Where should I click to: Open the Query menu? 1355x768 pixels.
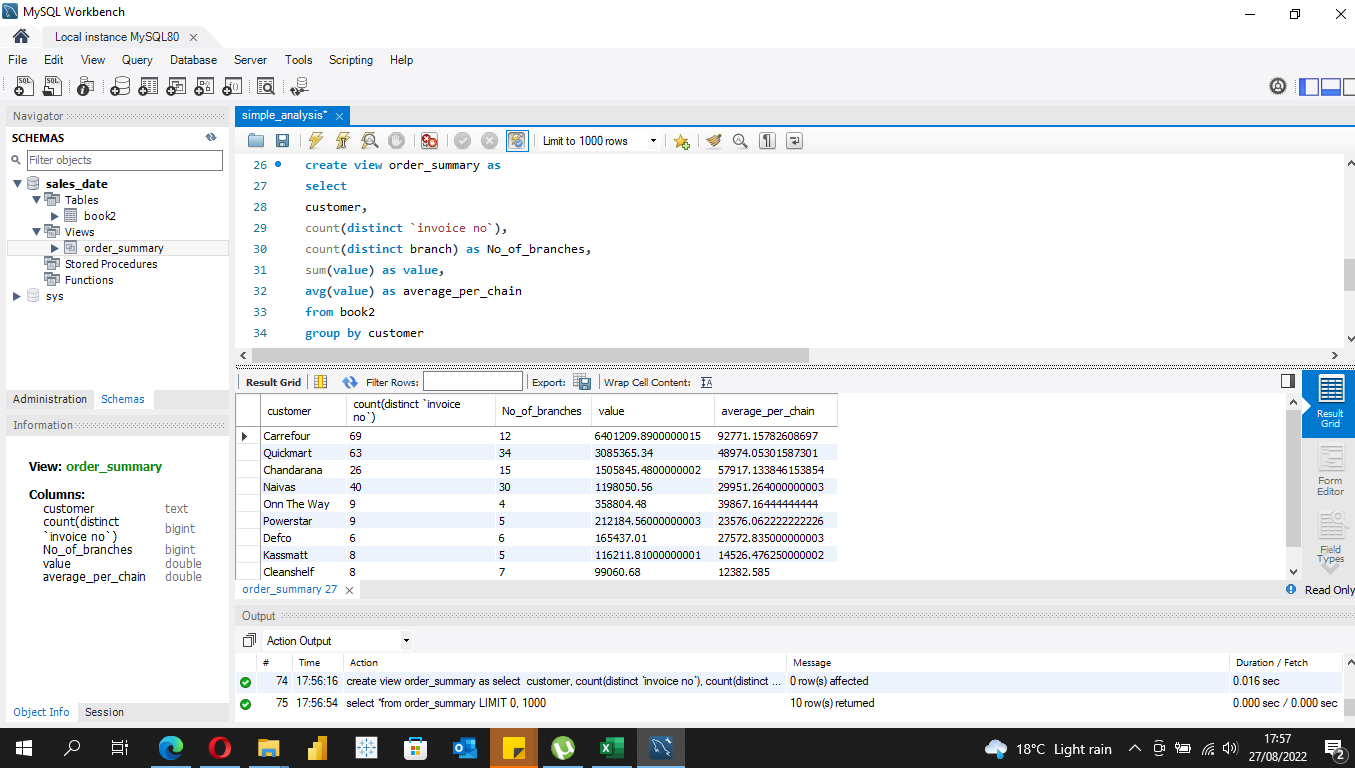136,60
